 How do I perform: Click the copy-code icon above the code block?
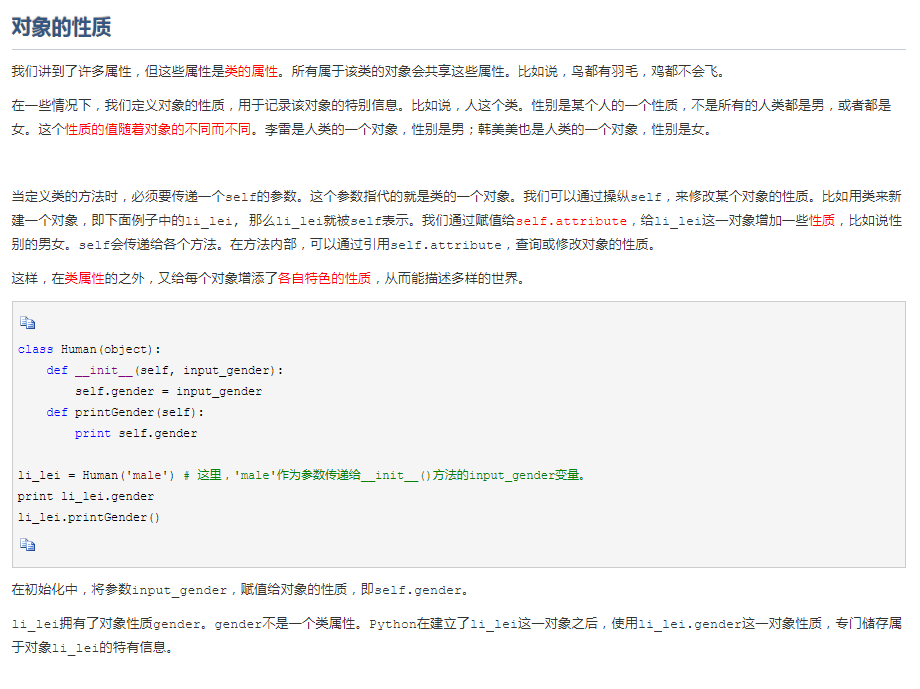[28, 323]
